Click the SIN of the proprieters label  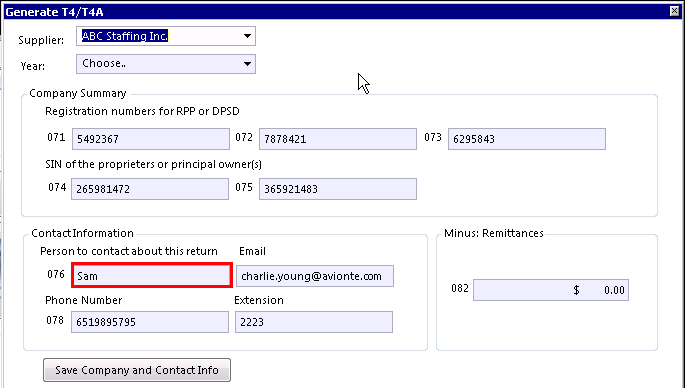coord(153,164)
